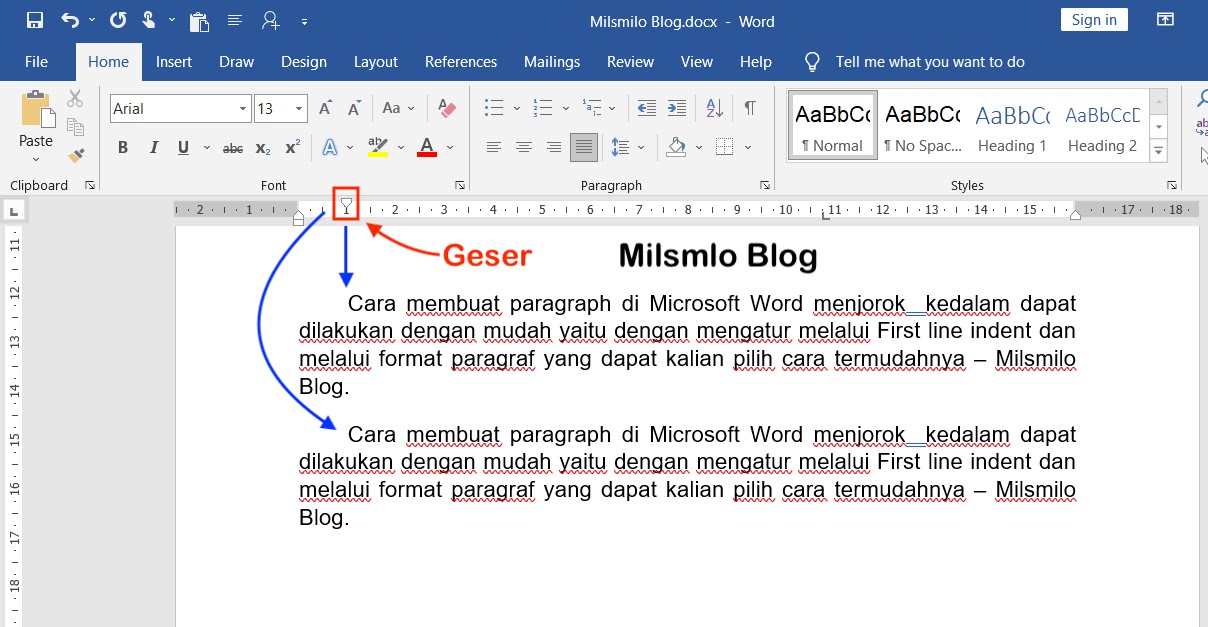Open the font size 13 dropdown
The height and width of the screenshot is (627, 1208).
tap(299, 109)
